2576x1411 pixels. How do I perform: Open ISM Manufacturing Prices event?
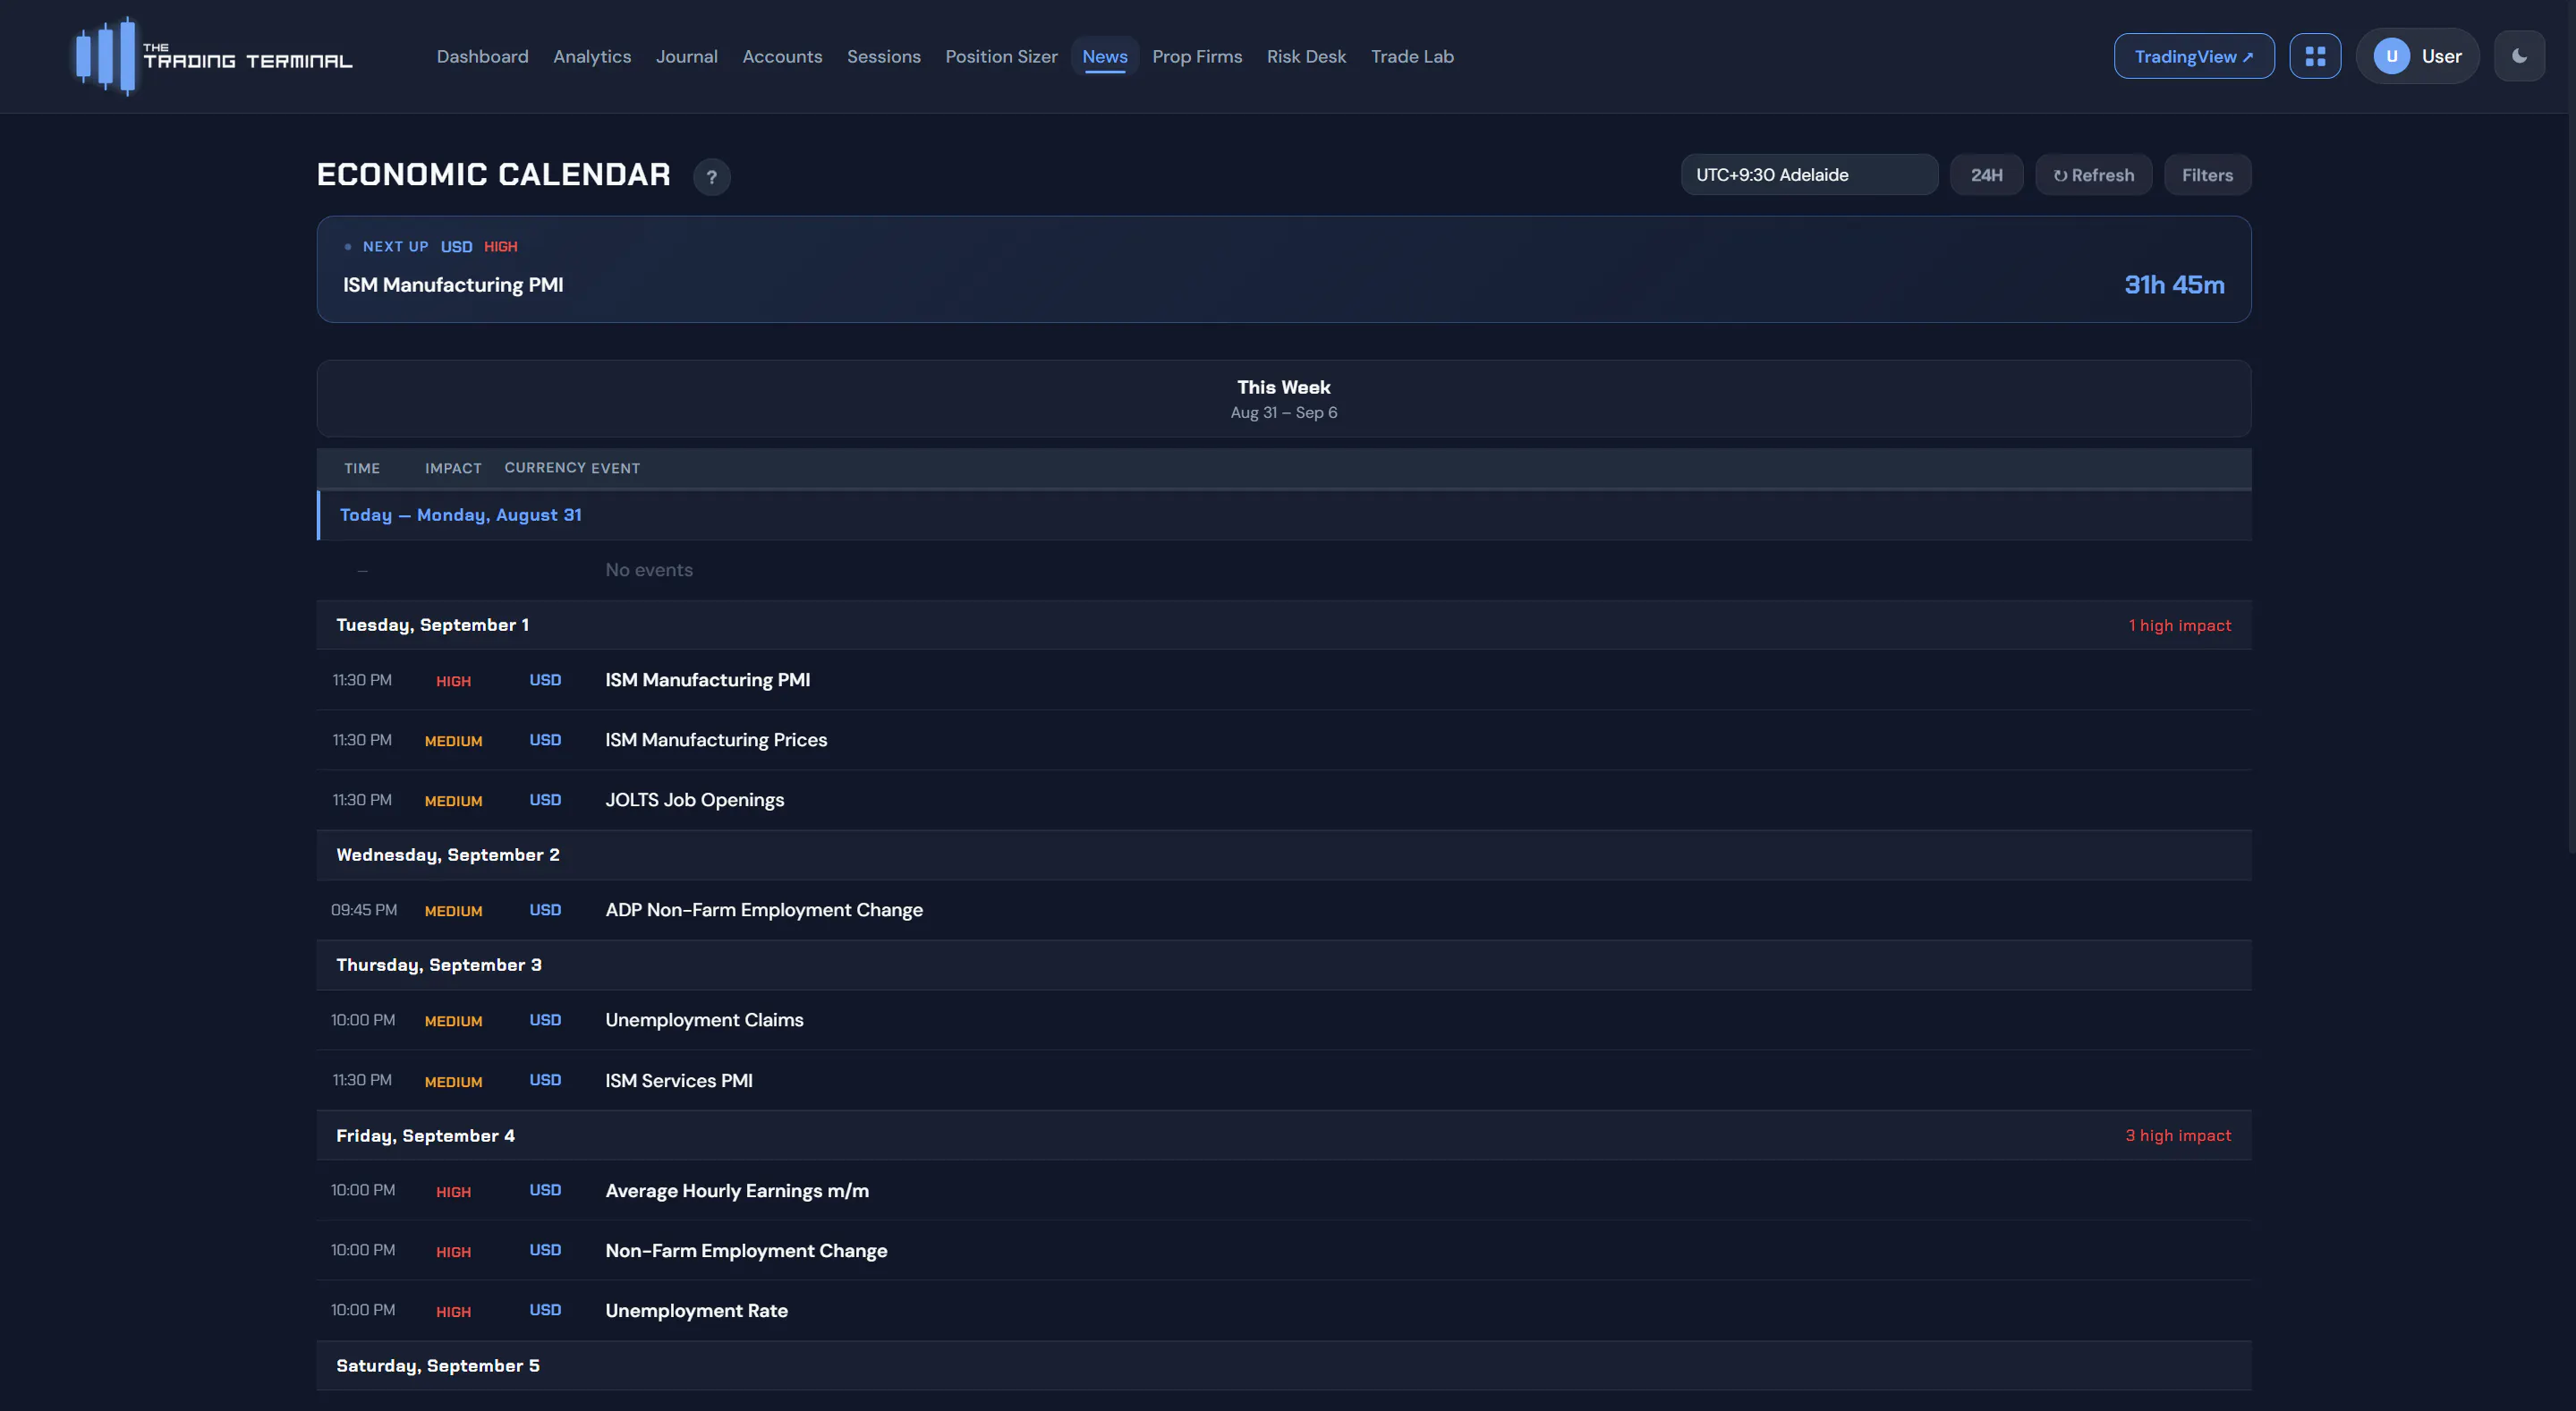point(1283,740)
